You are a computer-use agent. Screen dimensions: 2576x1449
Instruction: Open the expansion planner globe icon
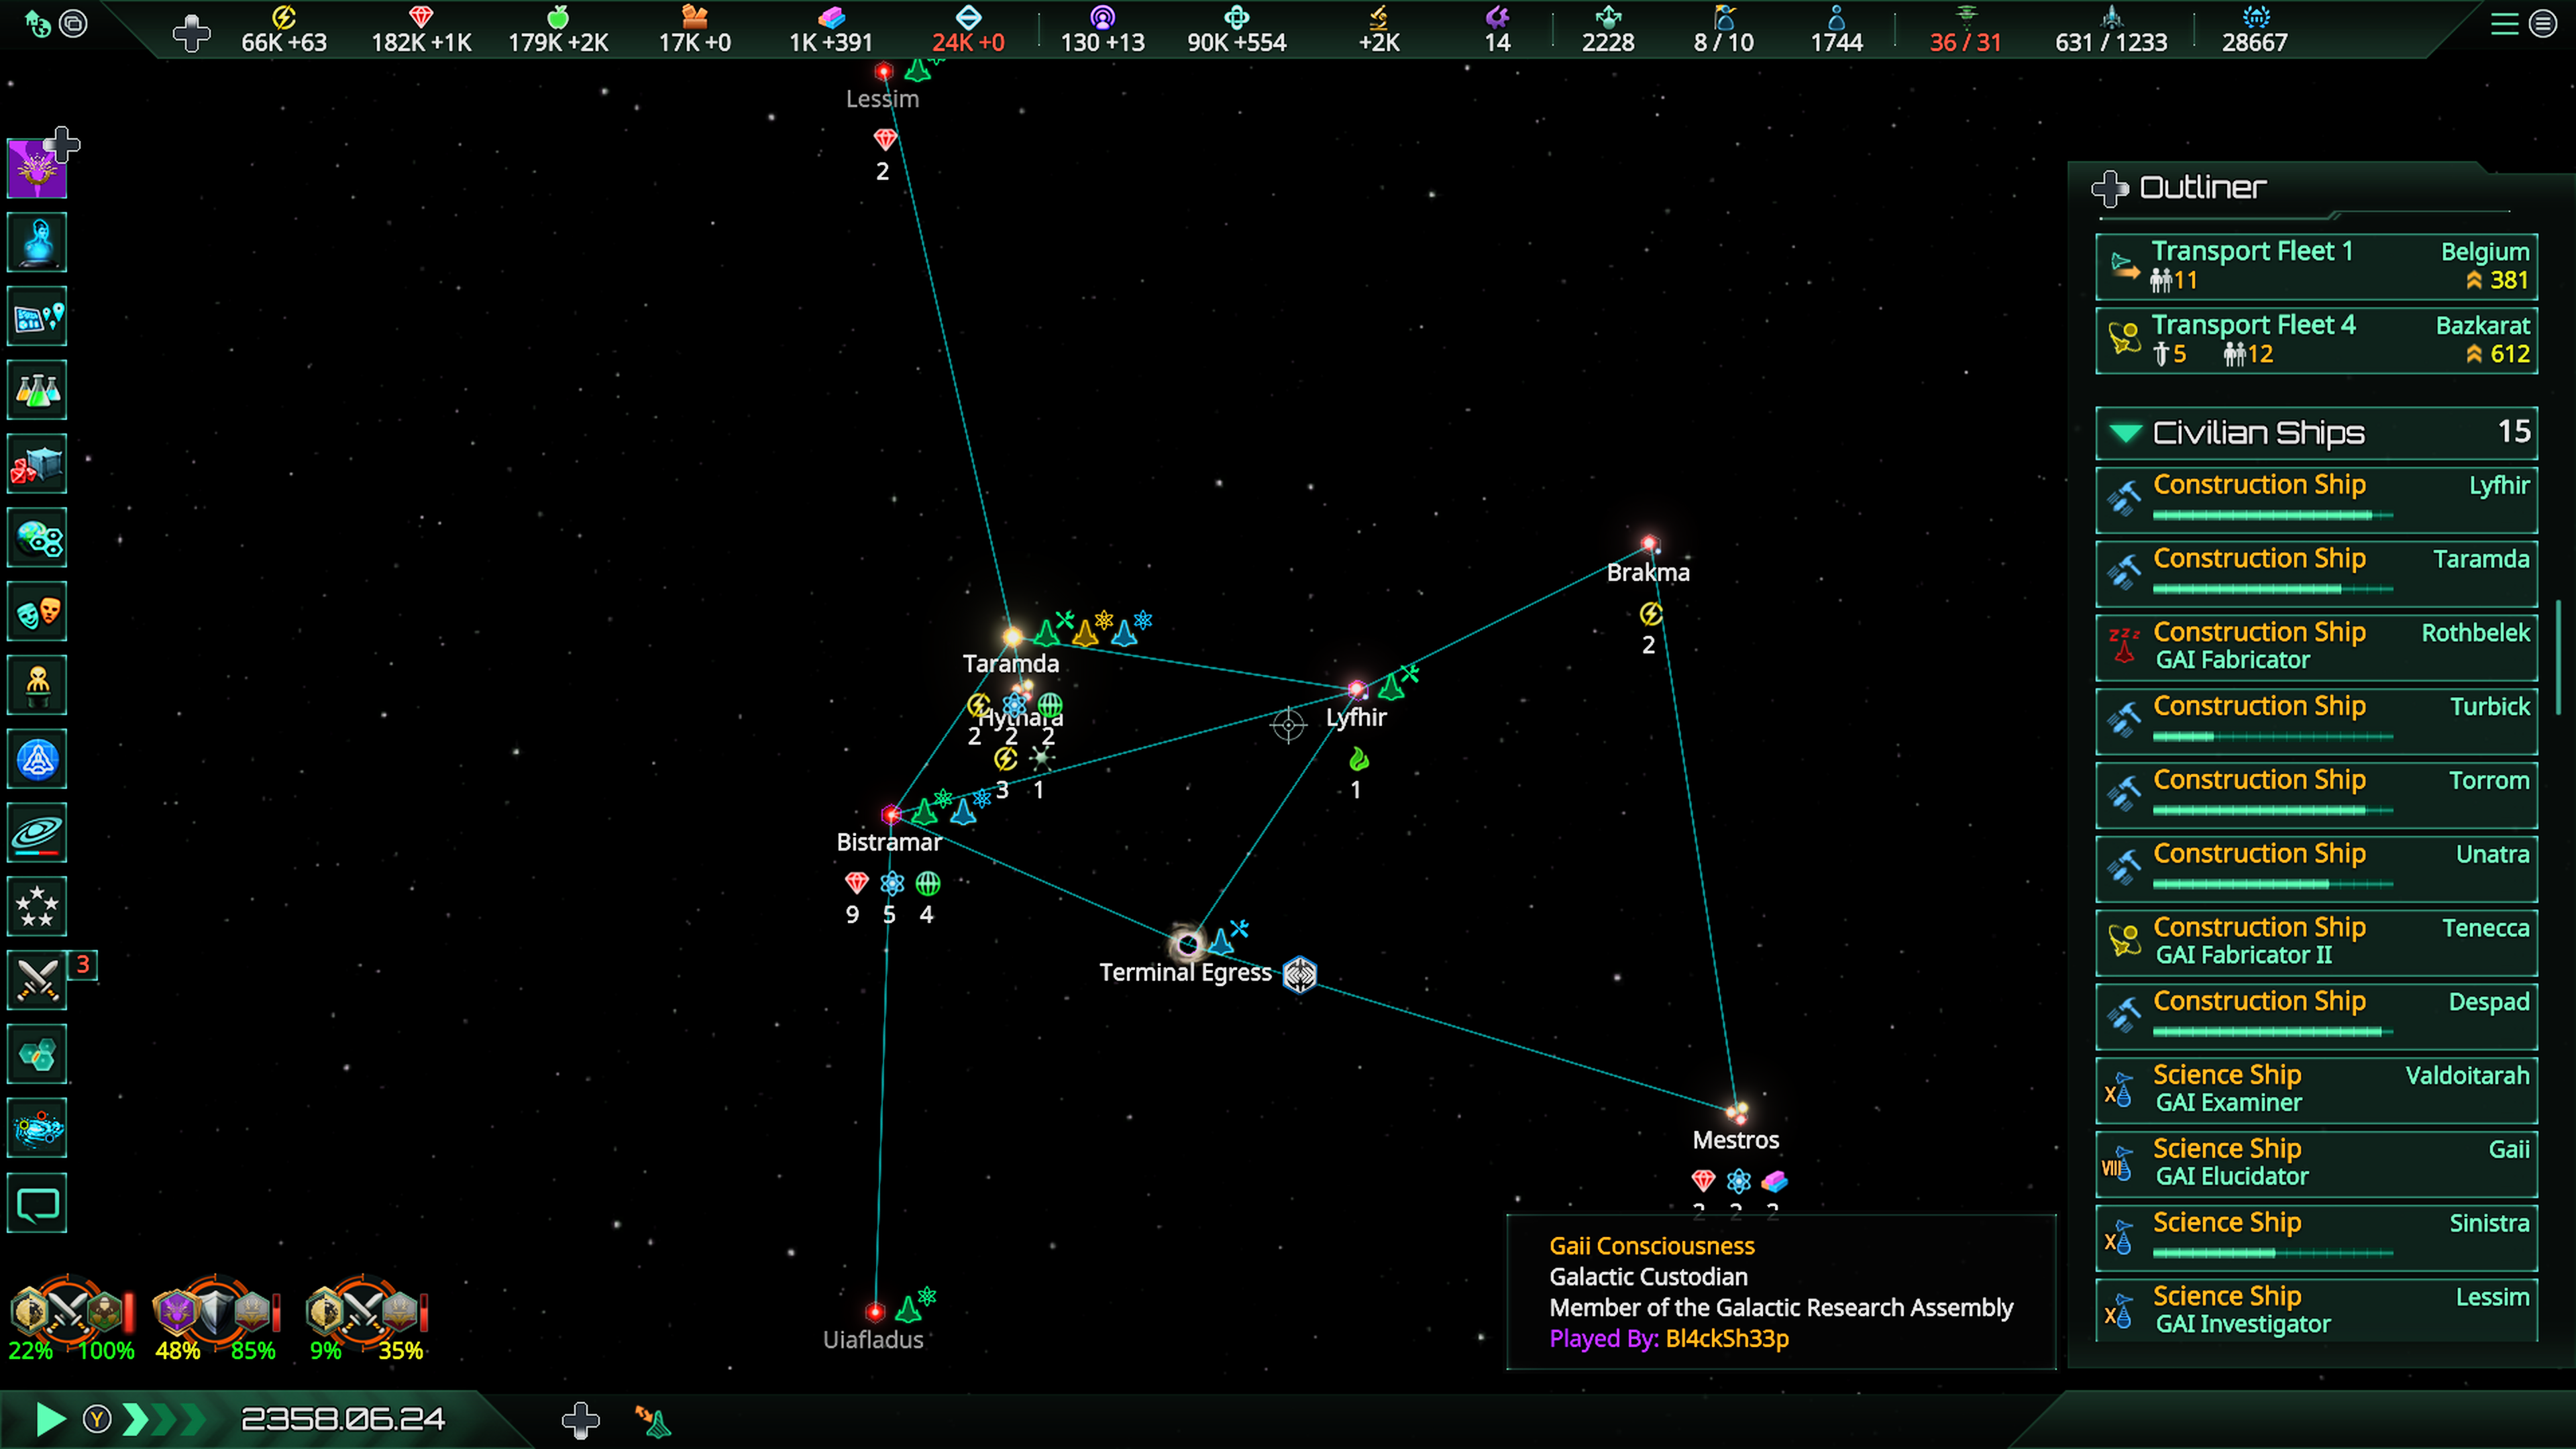[37, 538]
